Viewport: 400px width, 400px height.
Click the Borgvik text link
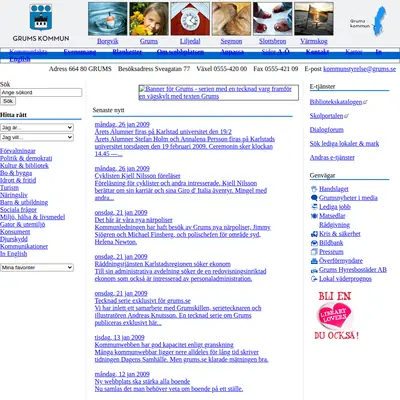pyautogui.click(x=108, y=41)
